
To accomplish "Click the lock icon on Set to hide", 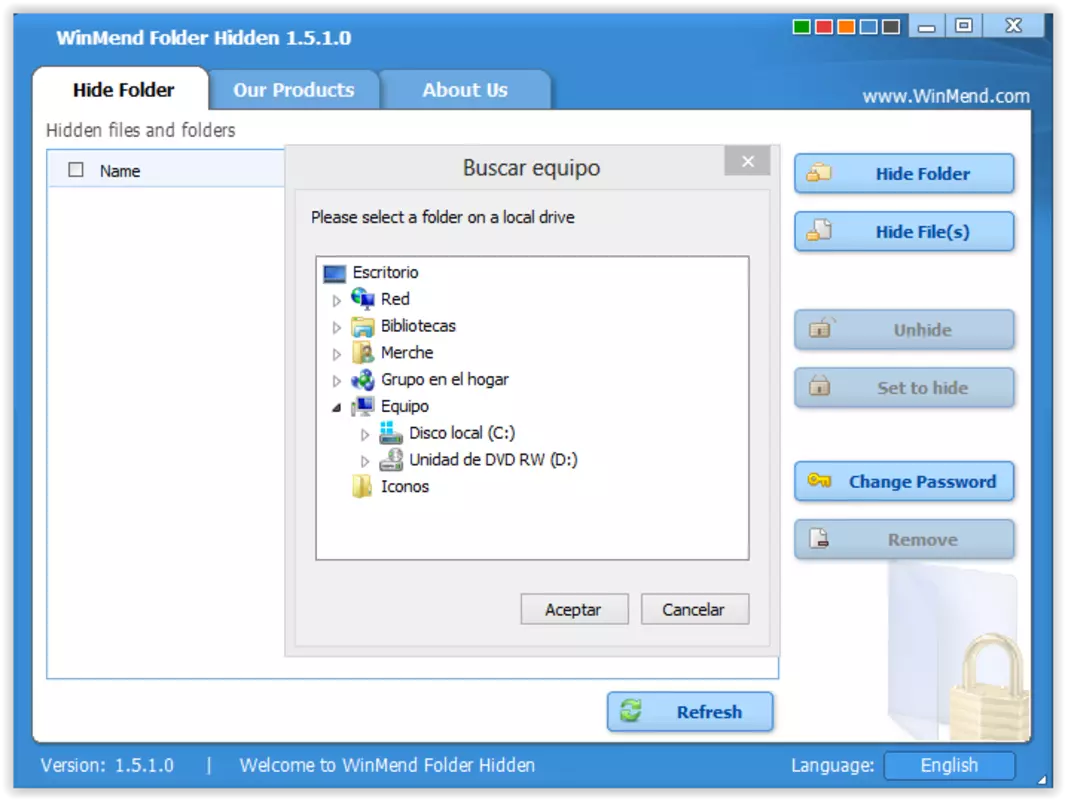I will [x=820, y=386].
